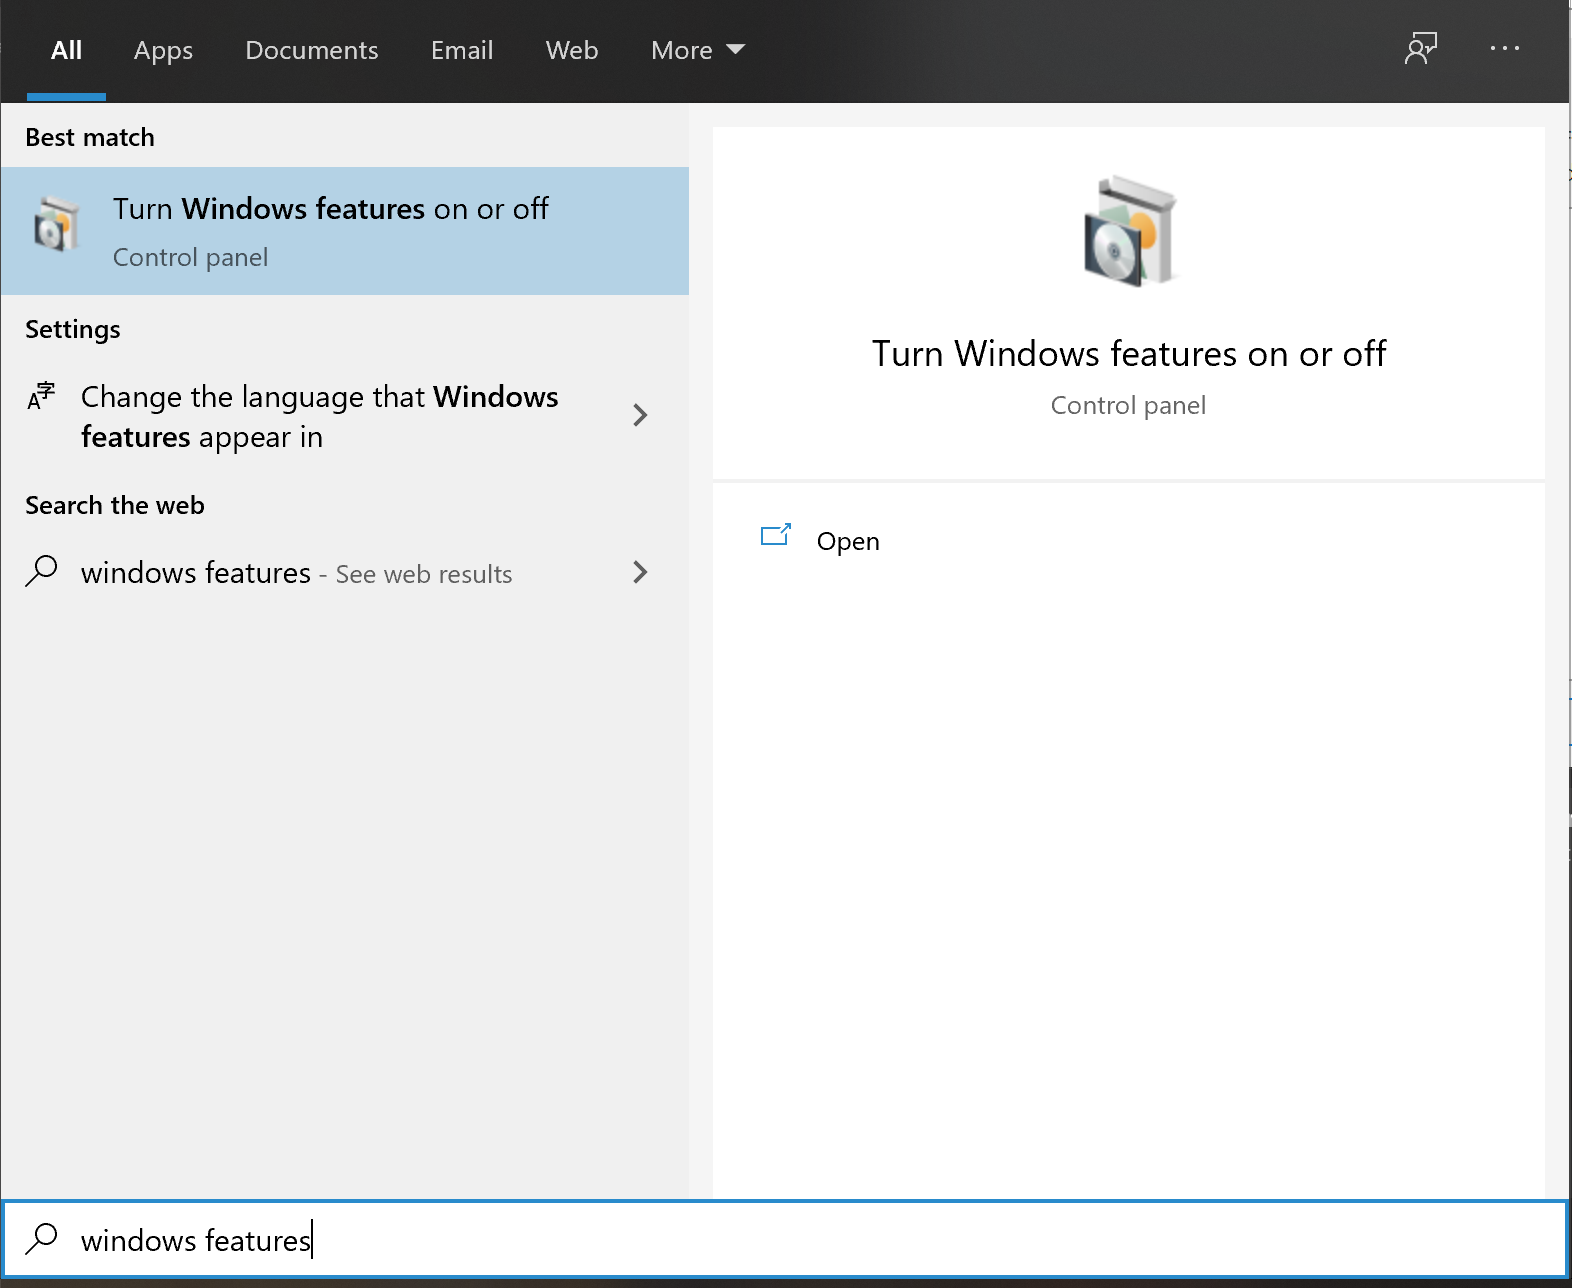Click the Search the web heading
Screen dimensions: 1572x1288
pos(115,505)
